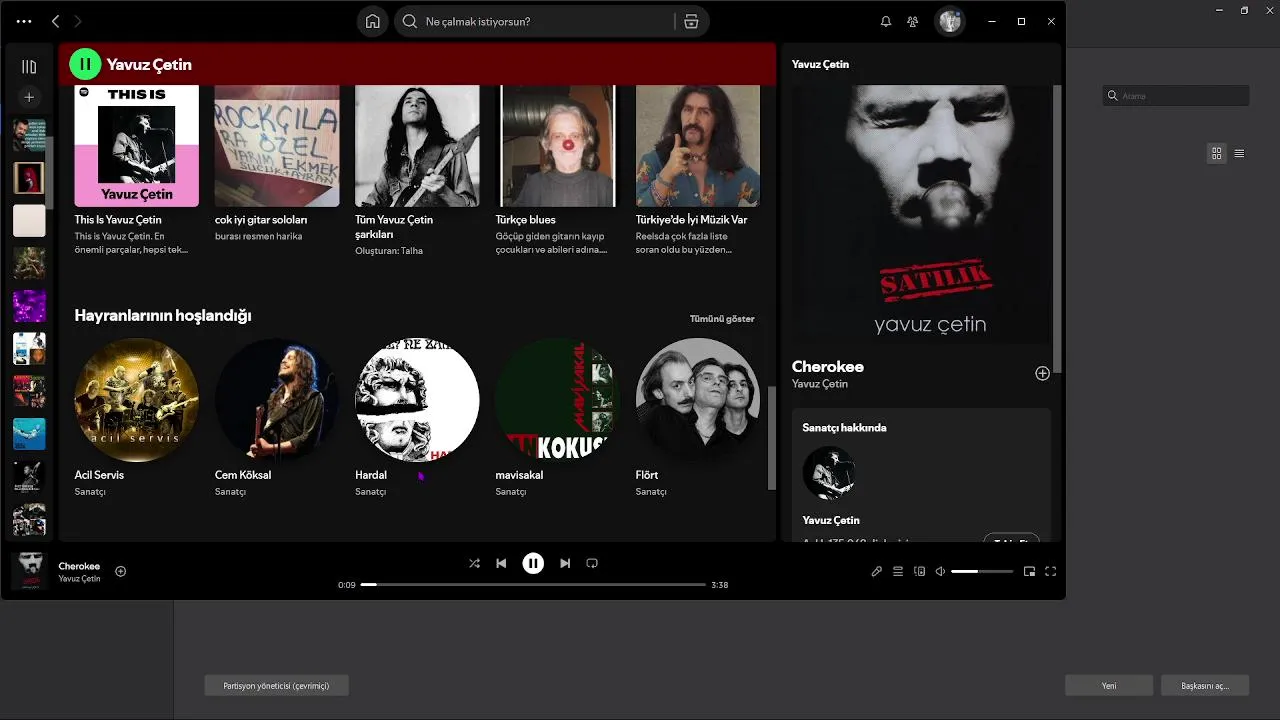
Task: Open the Browse icon in search bar
Action: click(x=691, y=21)
